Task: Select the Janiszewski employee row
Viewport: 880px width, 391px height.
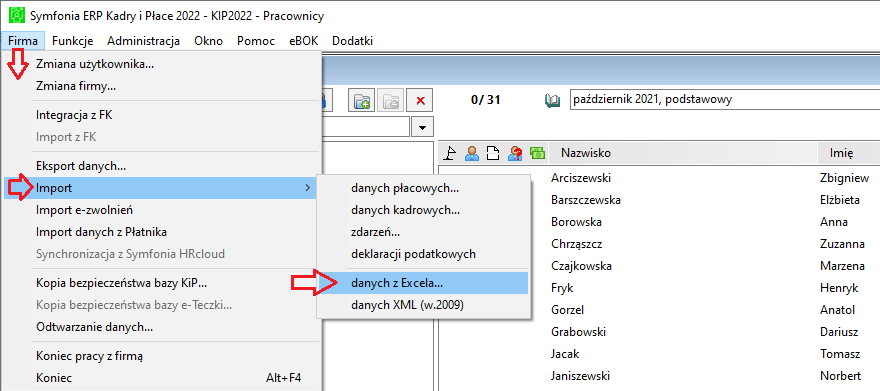Action: tap(659, 376)
